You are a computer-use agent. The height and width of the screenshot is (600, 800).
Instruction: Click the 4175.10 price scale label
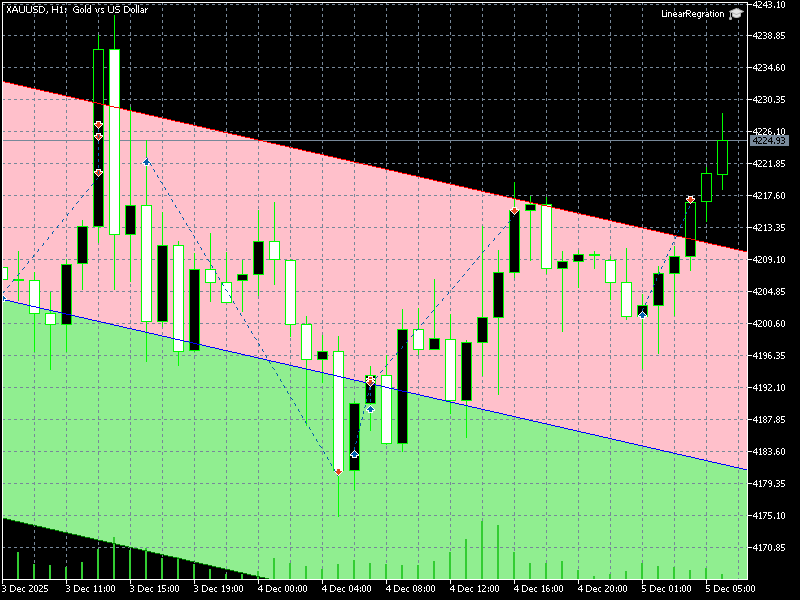pos(769,516)
